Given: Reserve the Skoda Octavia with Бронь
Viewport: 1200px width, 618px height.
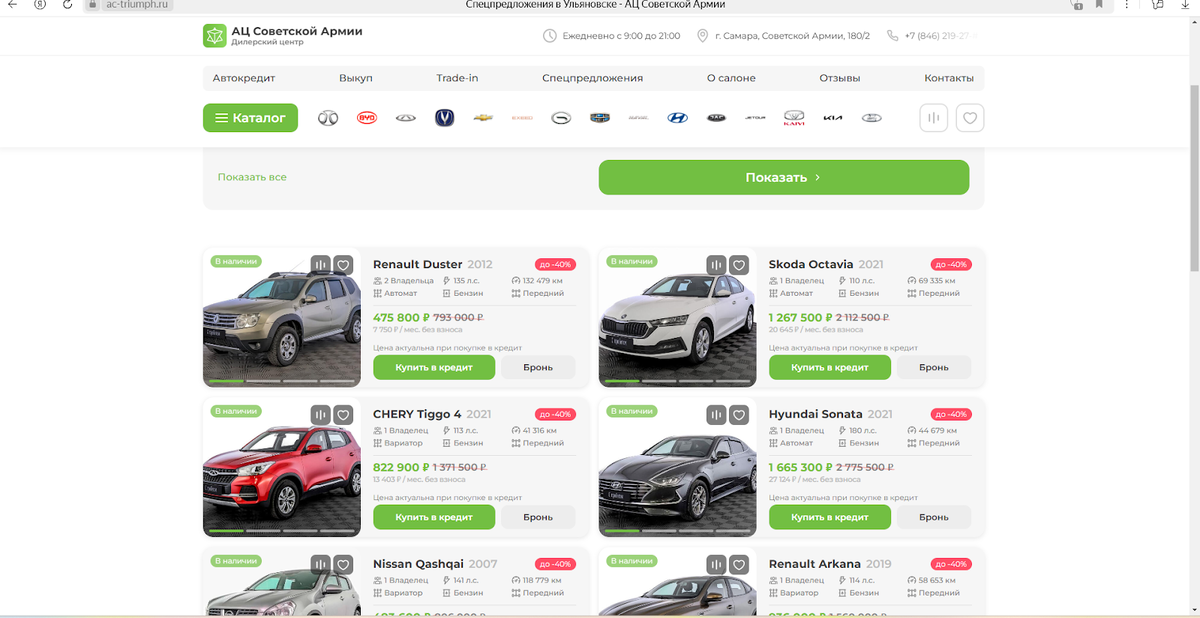Looking at the screenshot, I should (934, 367).
